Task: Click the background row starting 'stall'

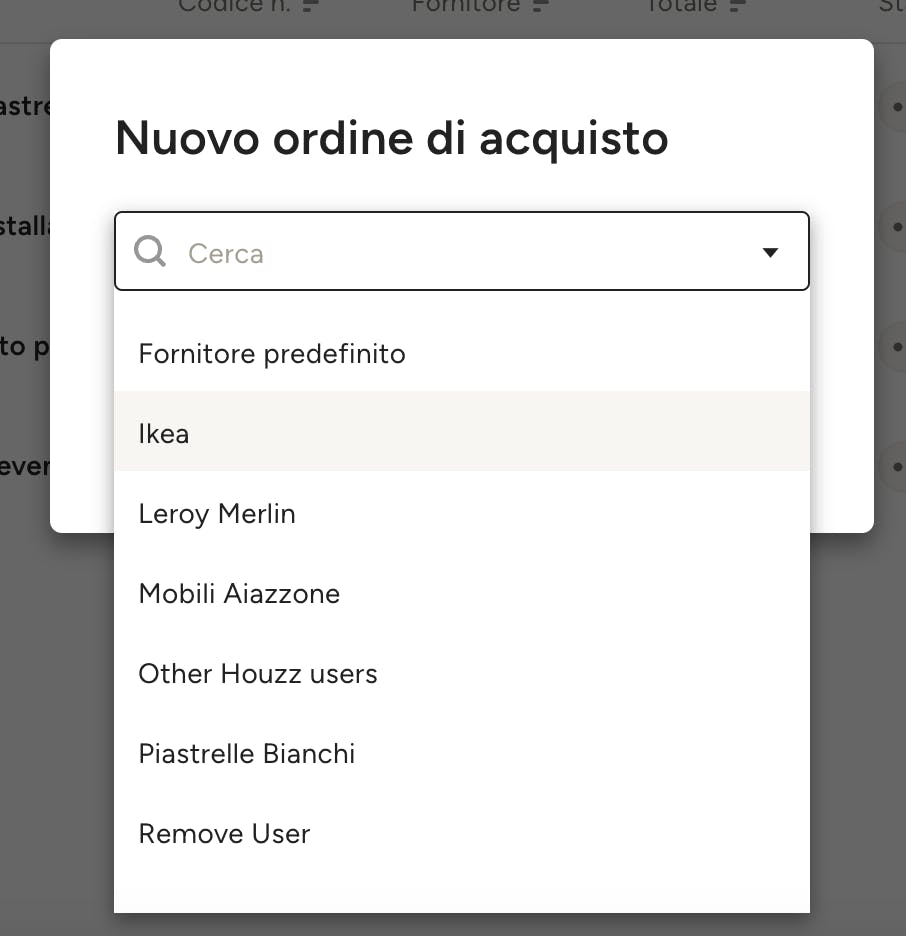Action: pos(24,226)
